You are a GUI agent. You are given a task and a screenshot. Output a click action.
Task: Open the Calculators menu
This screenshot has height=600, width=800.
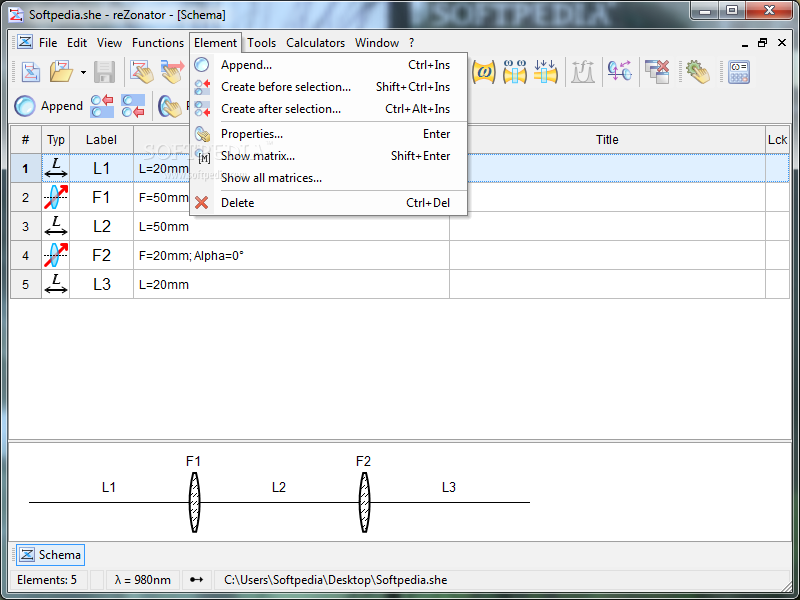click(315, 43)
